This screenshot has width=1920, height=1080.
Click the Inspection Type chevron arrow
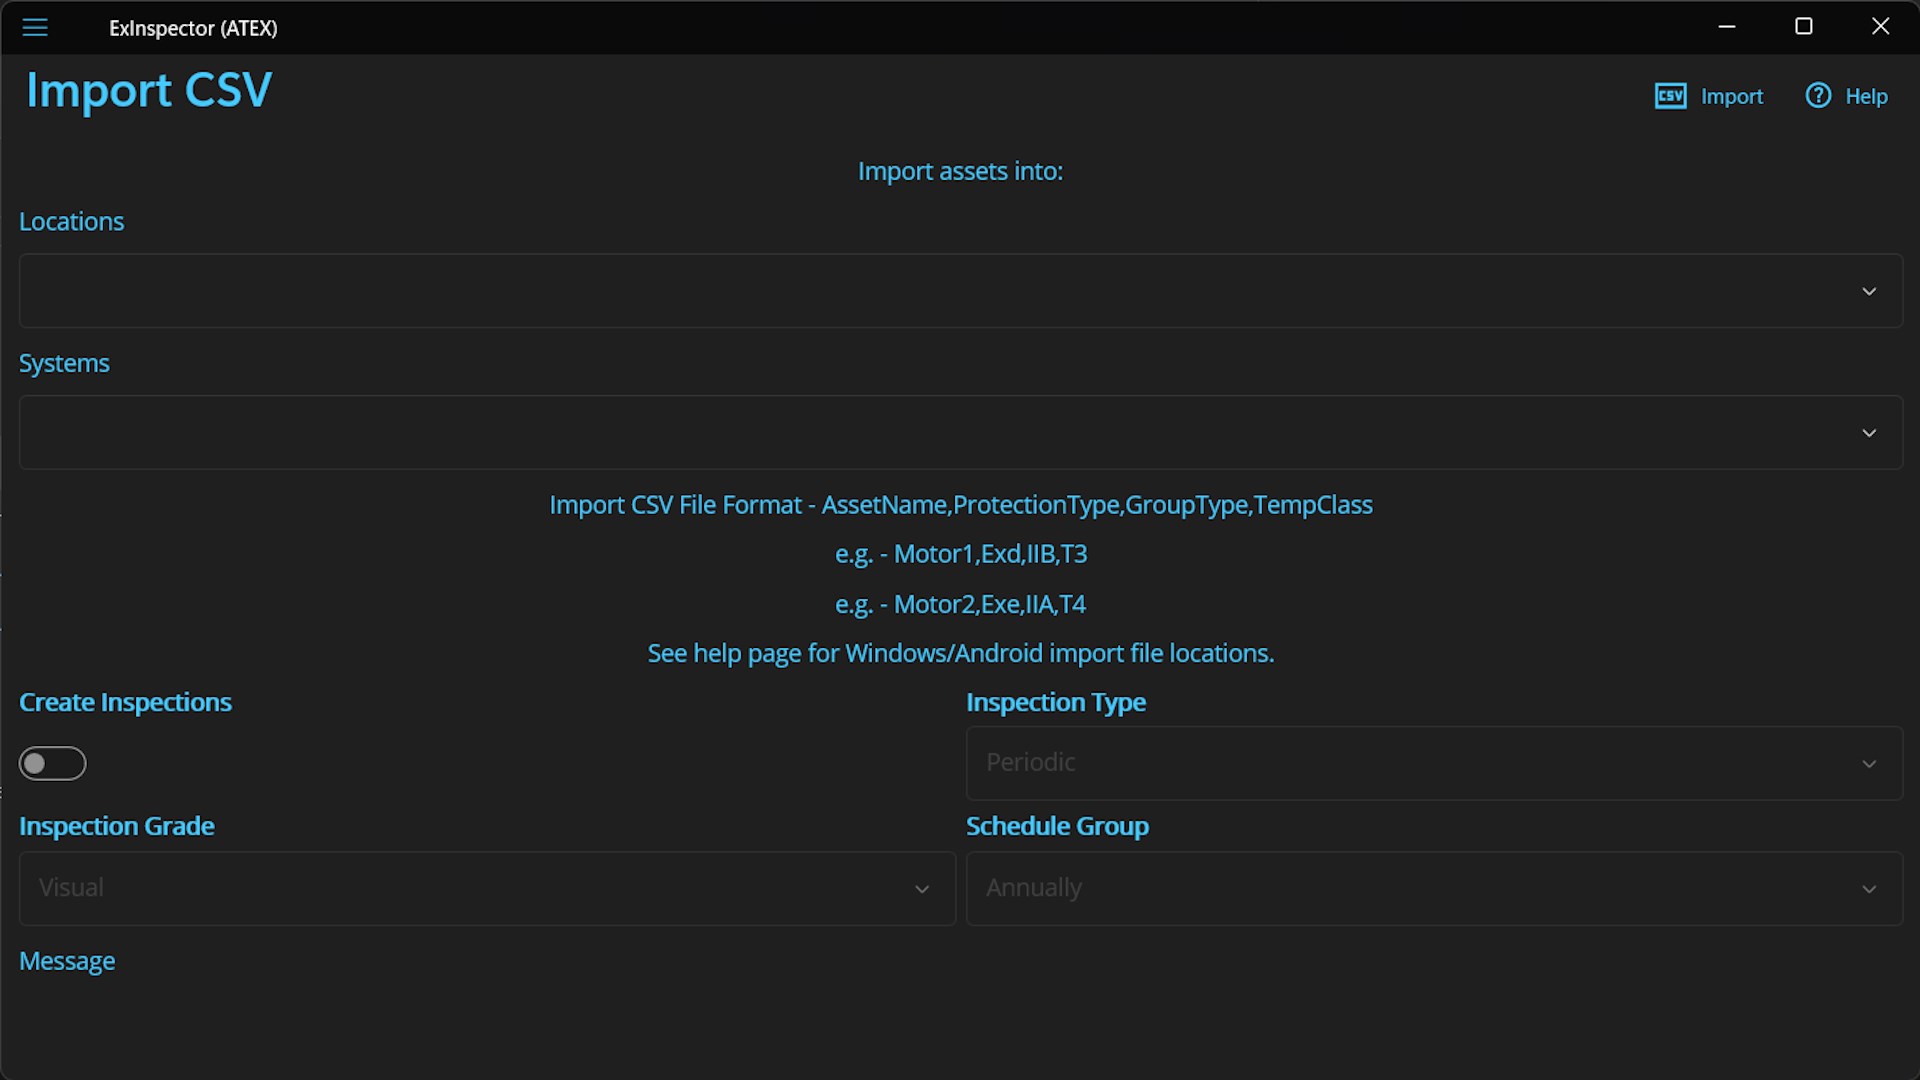click(1868, 764)
